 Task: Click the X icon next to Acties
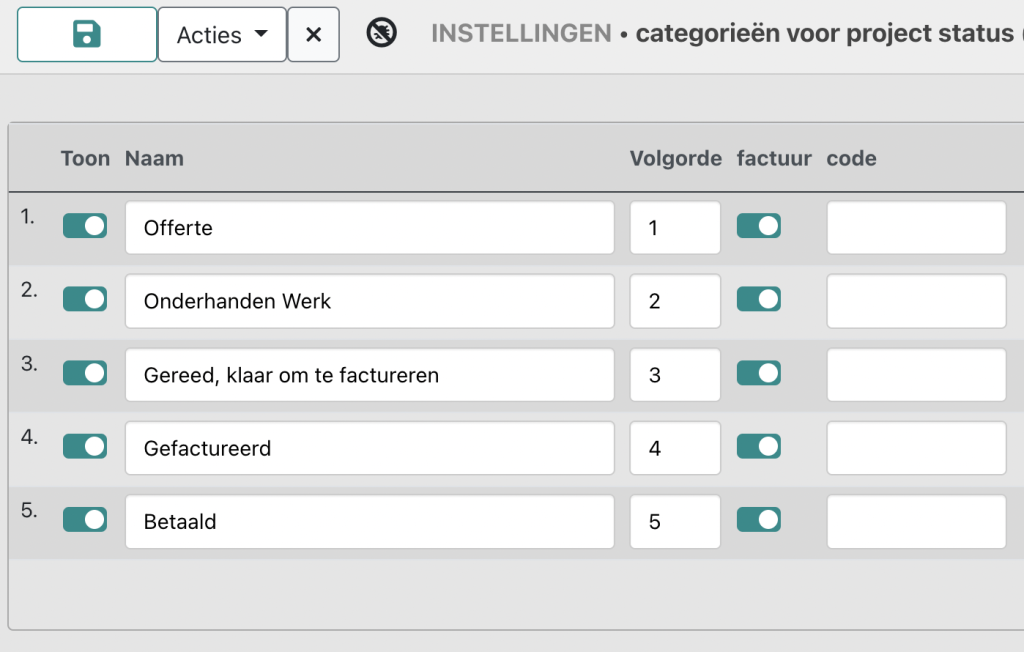[314, 33]
